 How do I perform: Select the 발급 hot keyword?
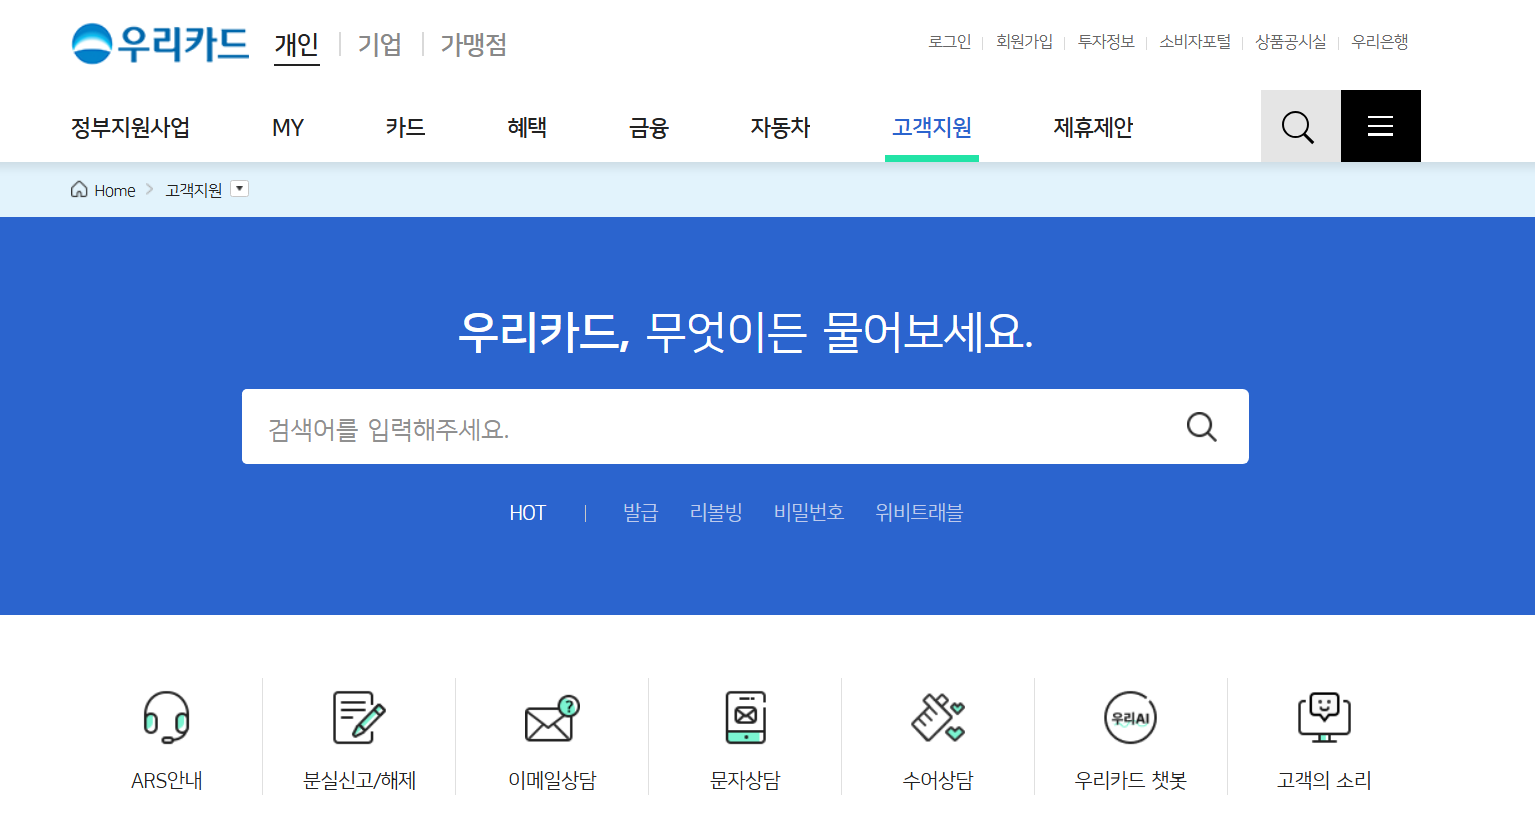(x=641, y=513)
